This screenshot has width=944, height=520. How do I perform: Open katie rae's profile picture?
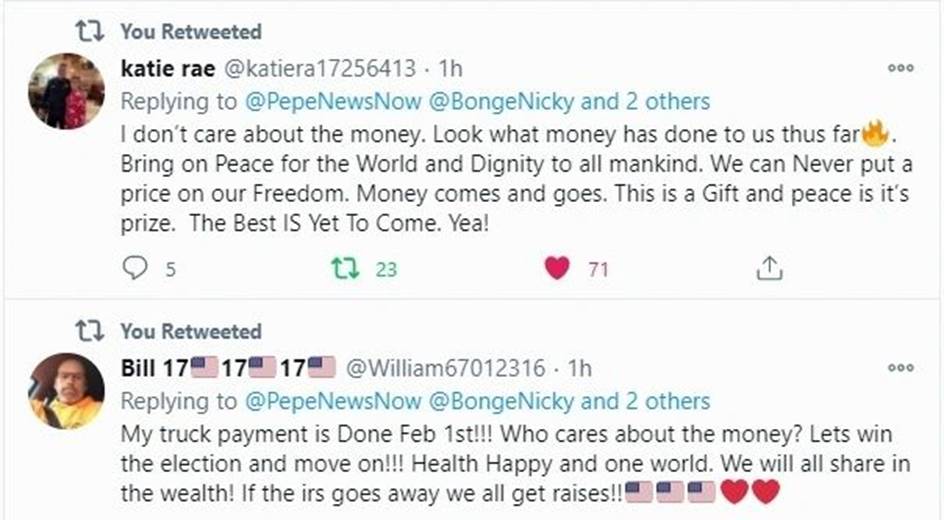[66, 91]
